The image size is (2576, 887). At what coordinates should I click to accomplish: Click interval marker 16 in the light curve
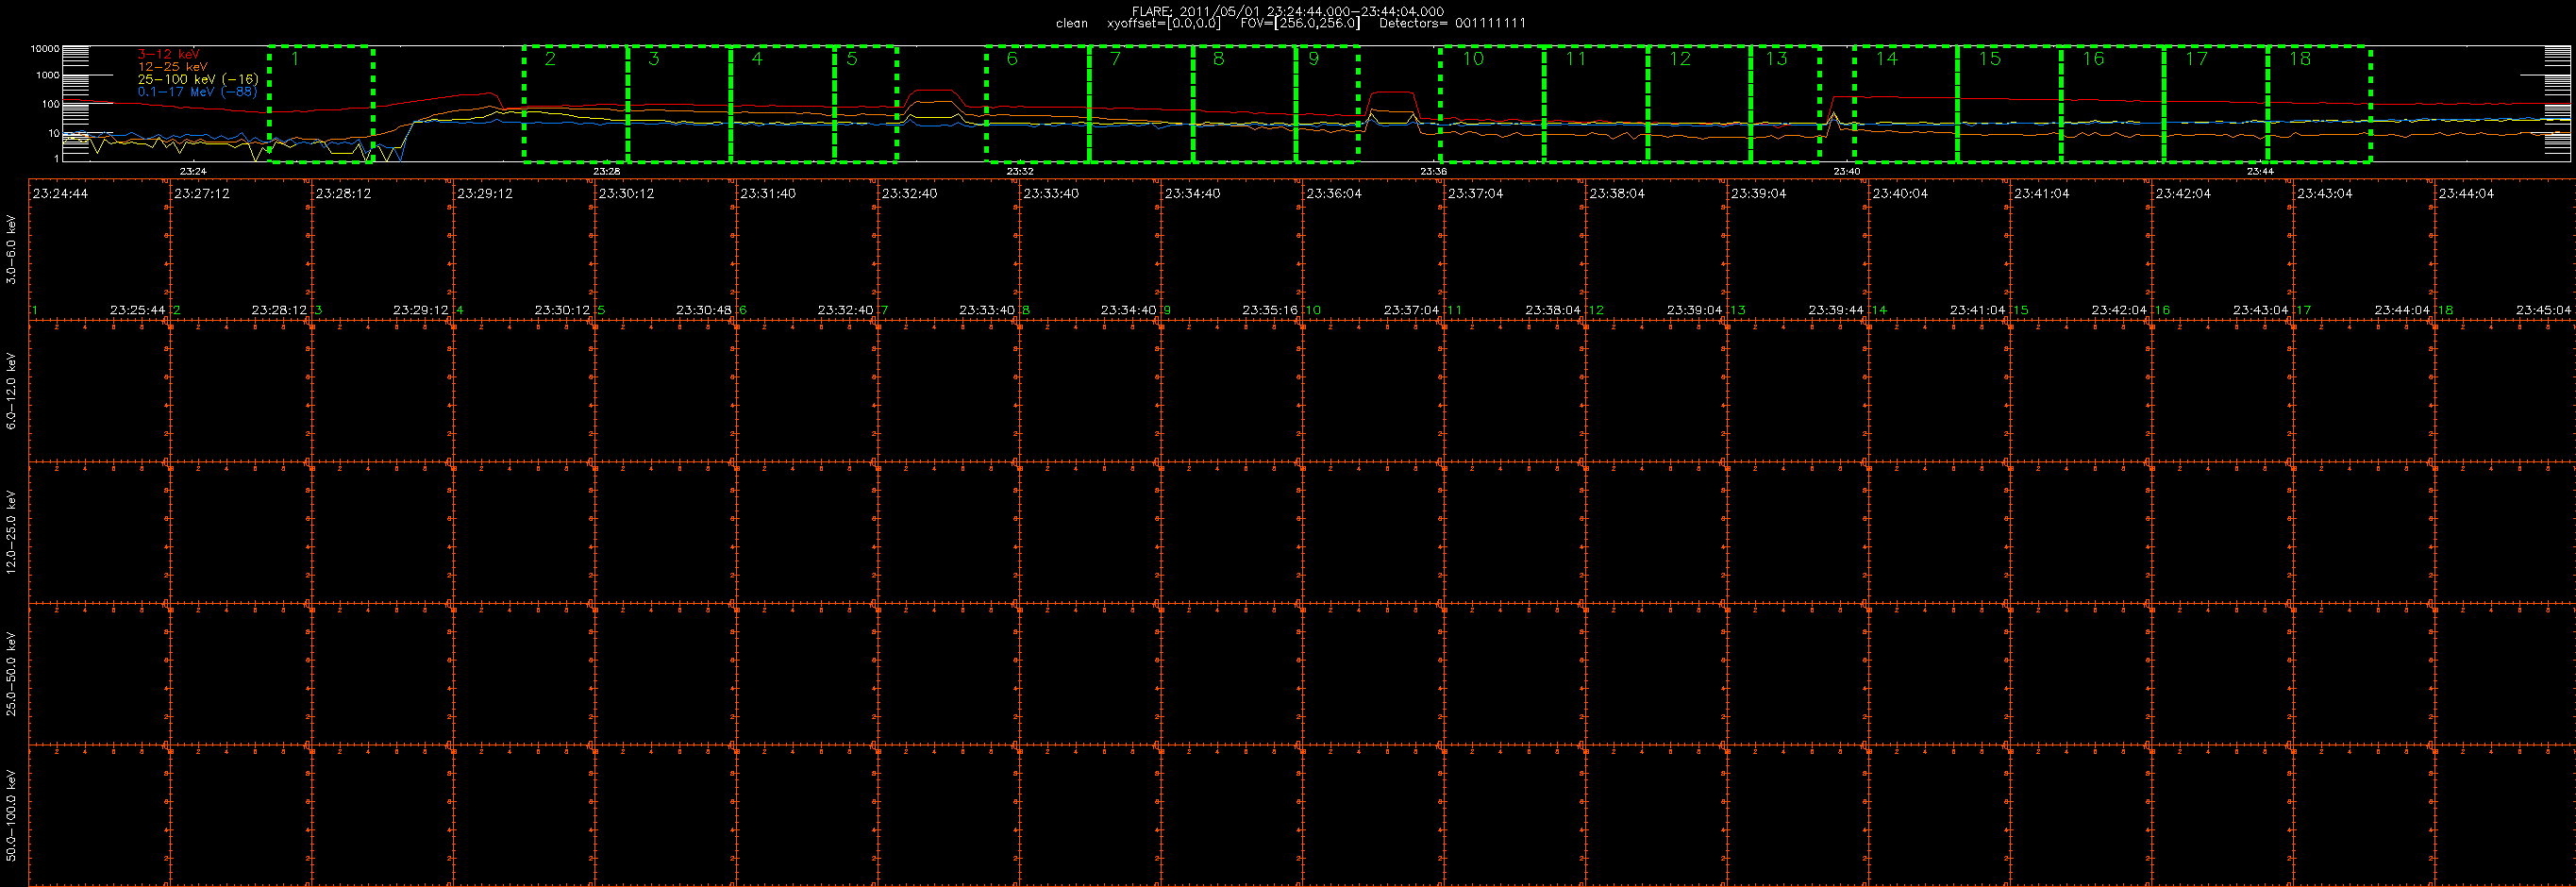coord(2094,59)
